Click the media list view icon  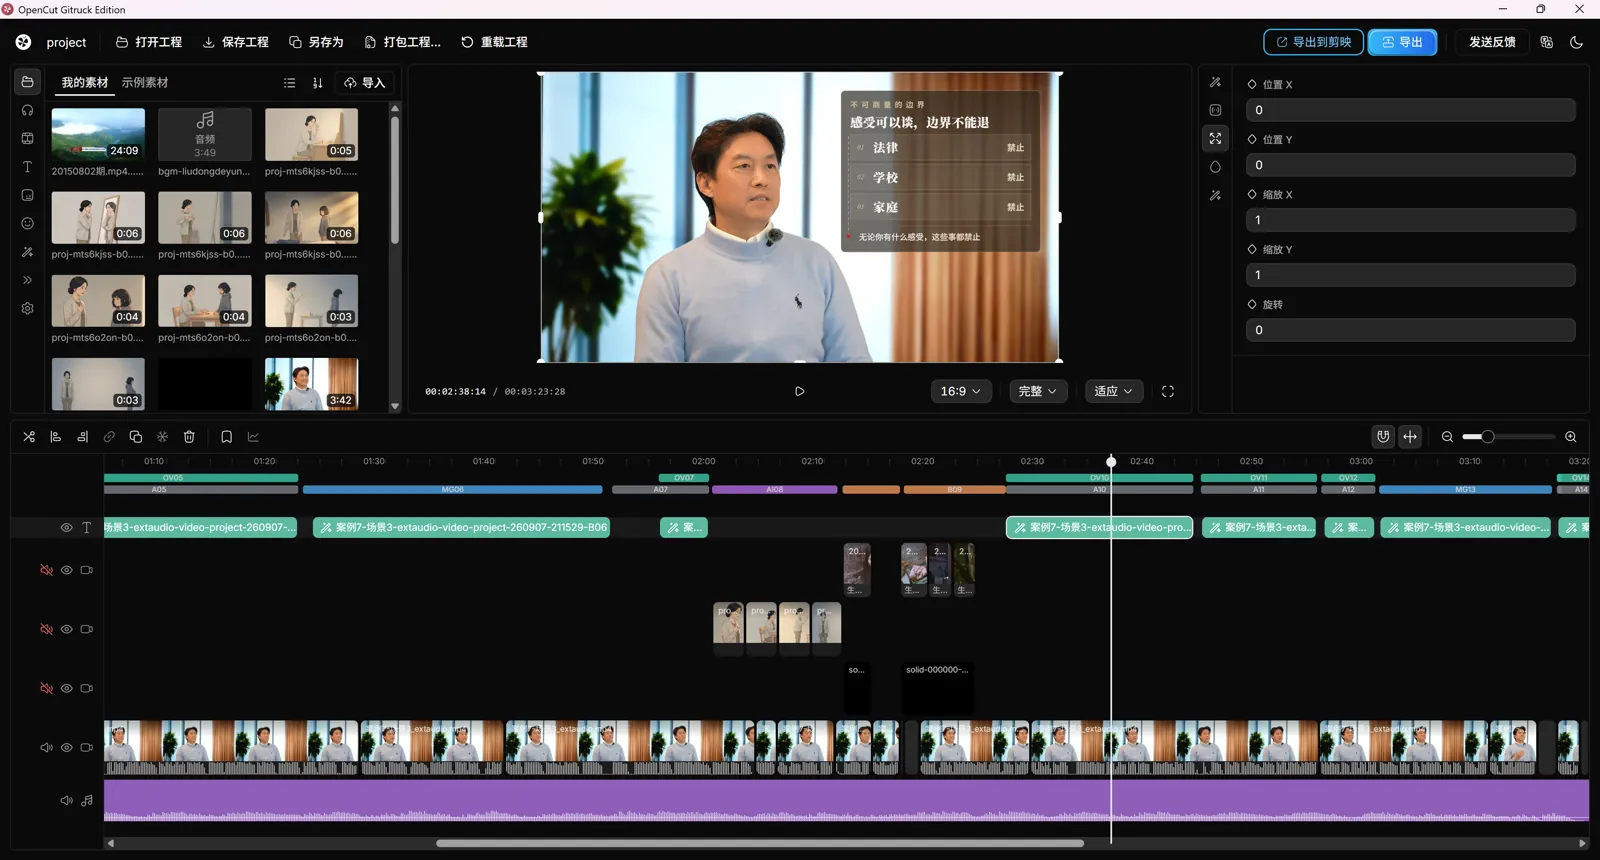[290, 83]
